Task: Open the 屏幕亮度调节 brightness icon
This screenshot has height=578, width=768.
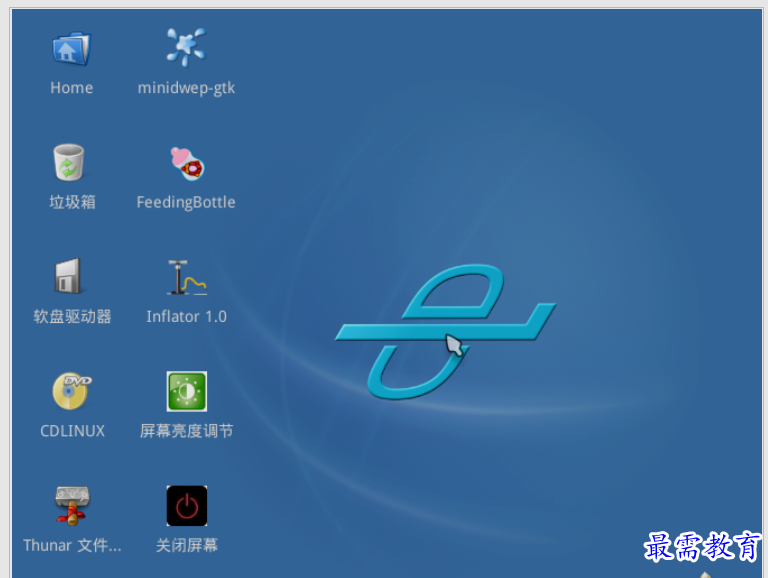Action: (x=187, y=391)
